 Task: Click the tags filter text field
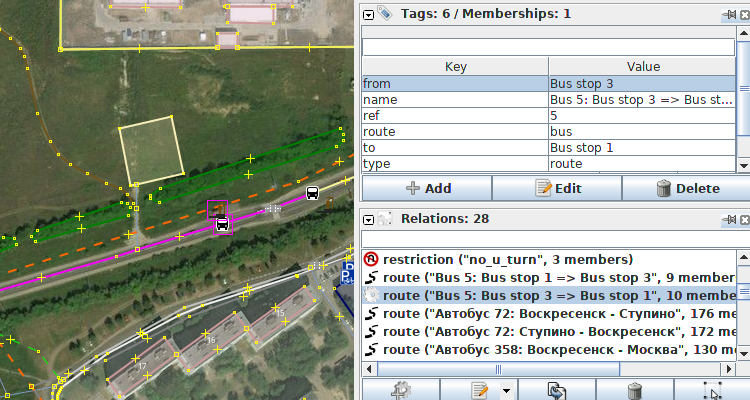[x=548, y=47]
